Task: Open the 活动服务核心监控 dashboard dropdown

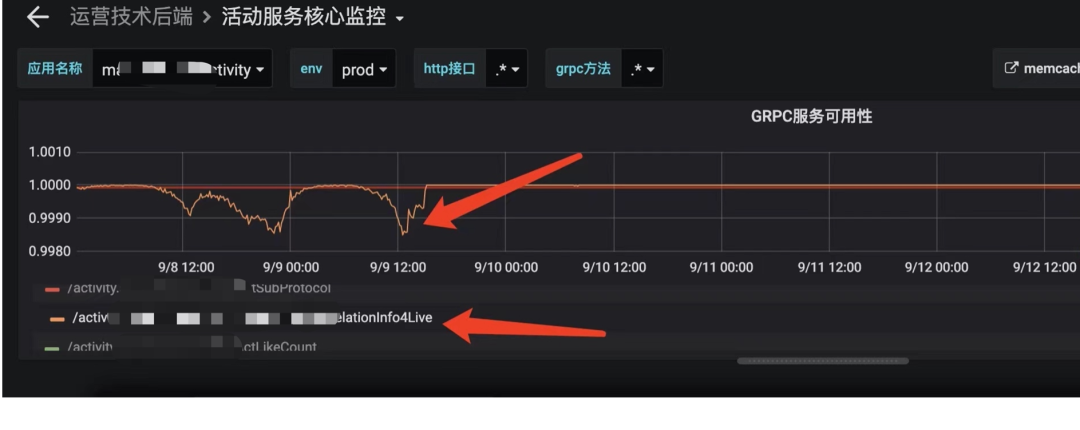Action: 313,17
